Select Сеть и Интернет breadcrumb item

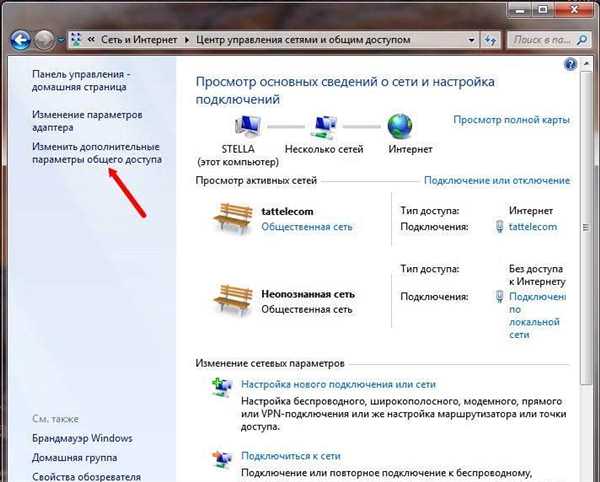click(139, 40)
